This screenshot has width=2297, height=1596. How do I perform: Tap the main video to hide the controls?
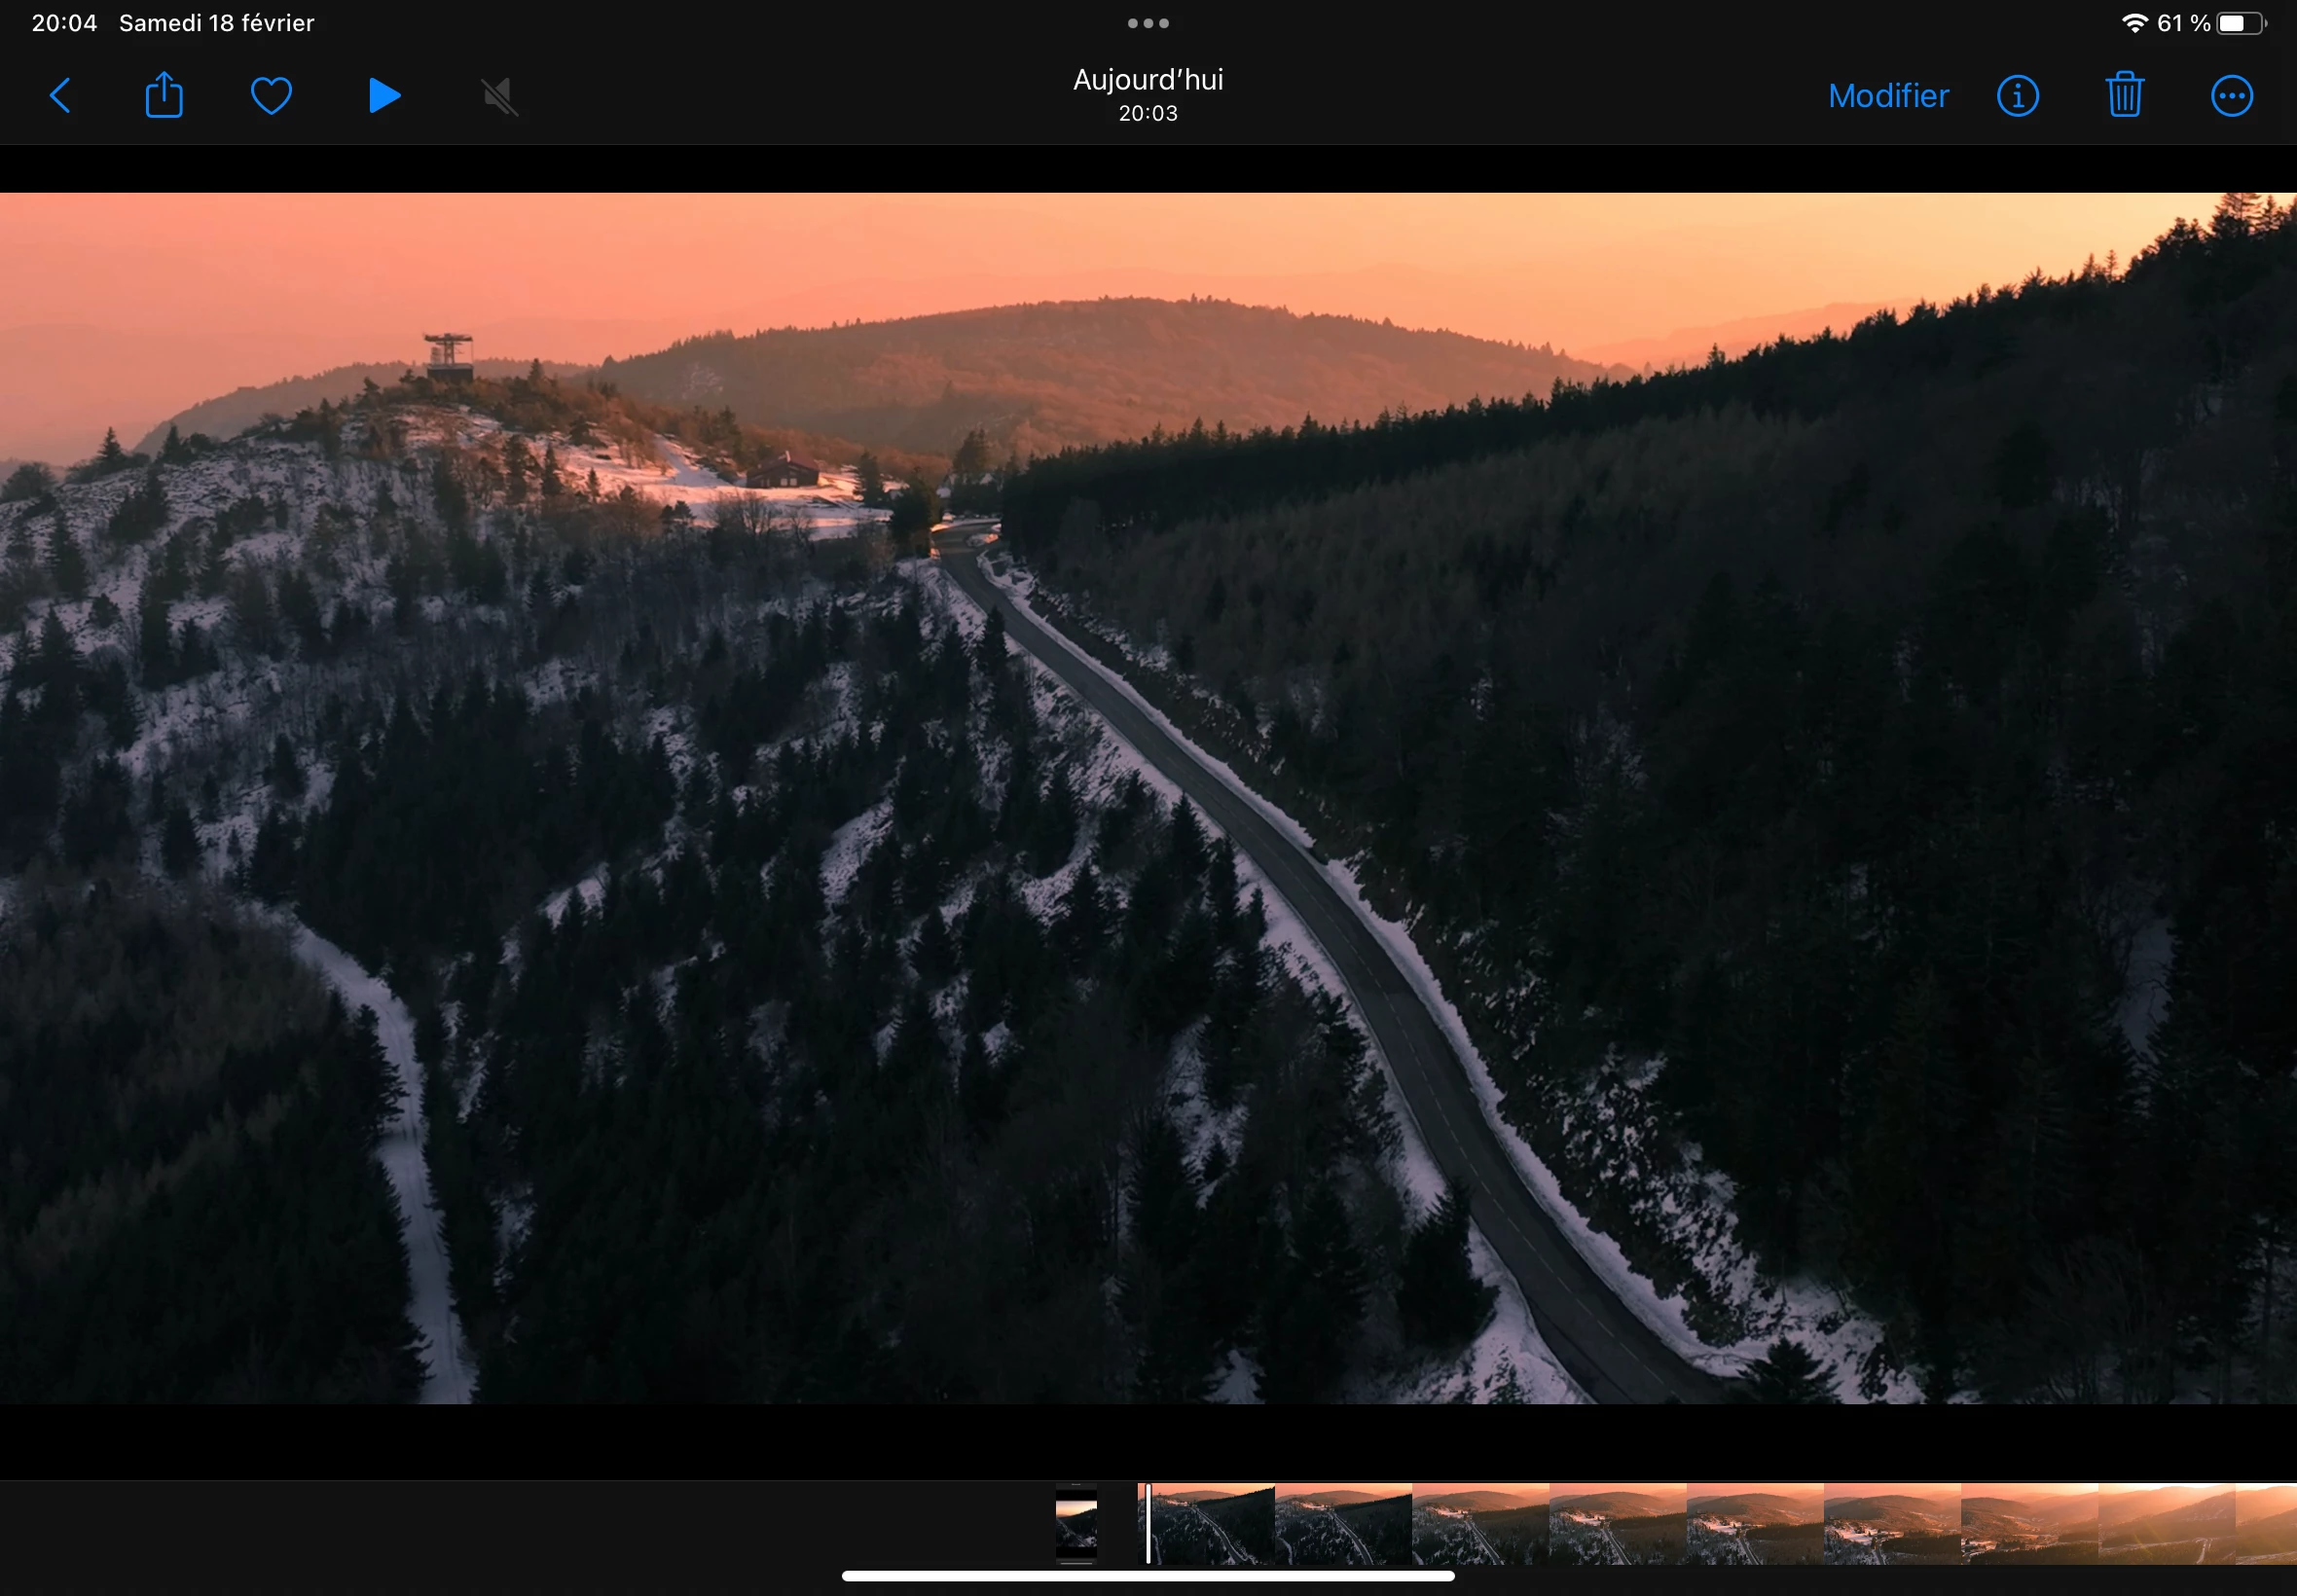click(1148, 798)
